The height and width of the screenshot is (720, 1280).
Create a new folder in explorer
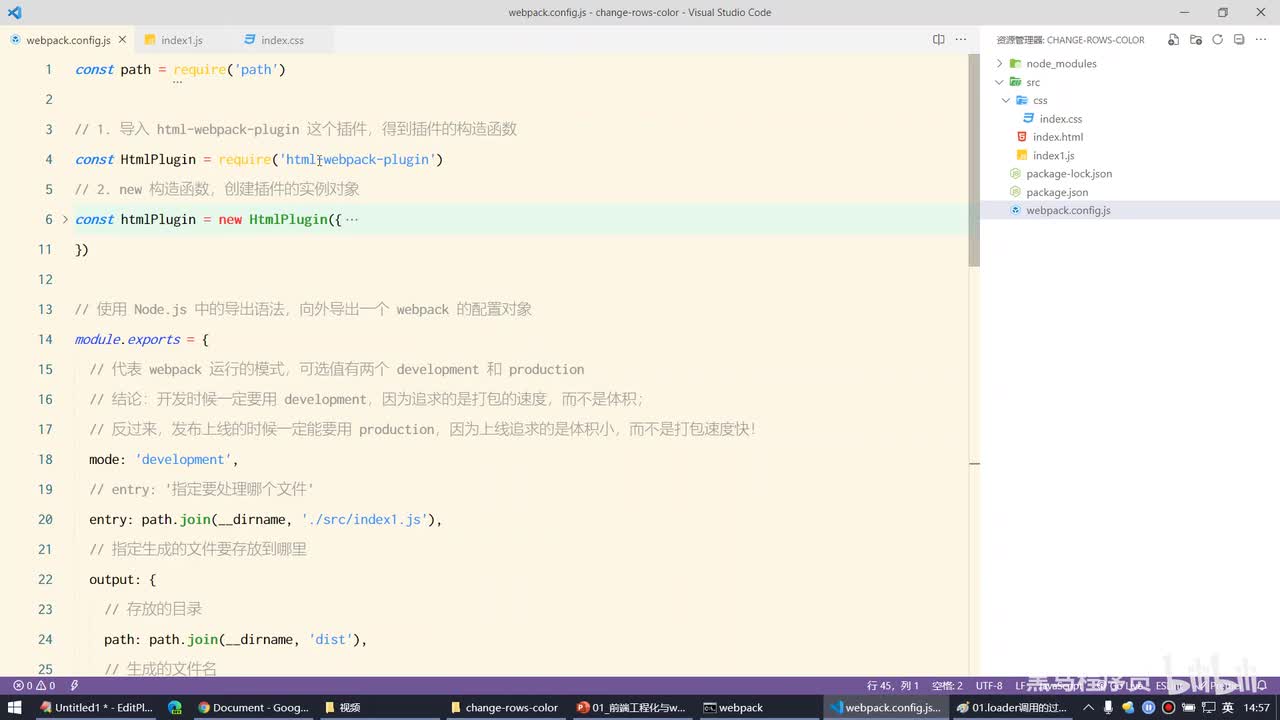(1196, 40)
